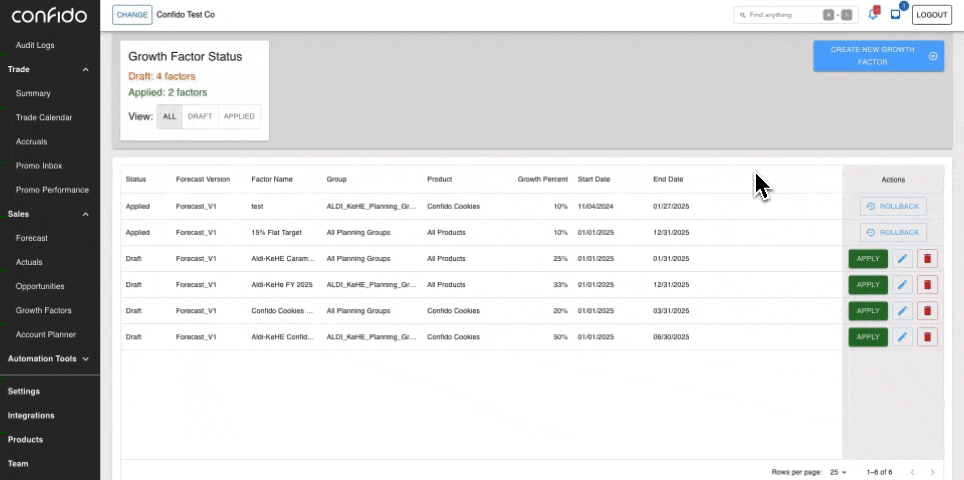Sort by Status column header
The image size is (964, 480).
pyautogui.click(x=135, y=179)
